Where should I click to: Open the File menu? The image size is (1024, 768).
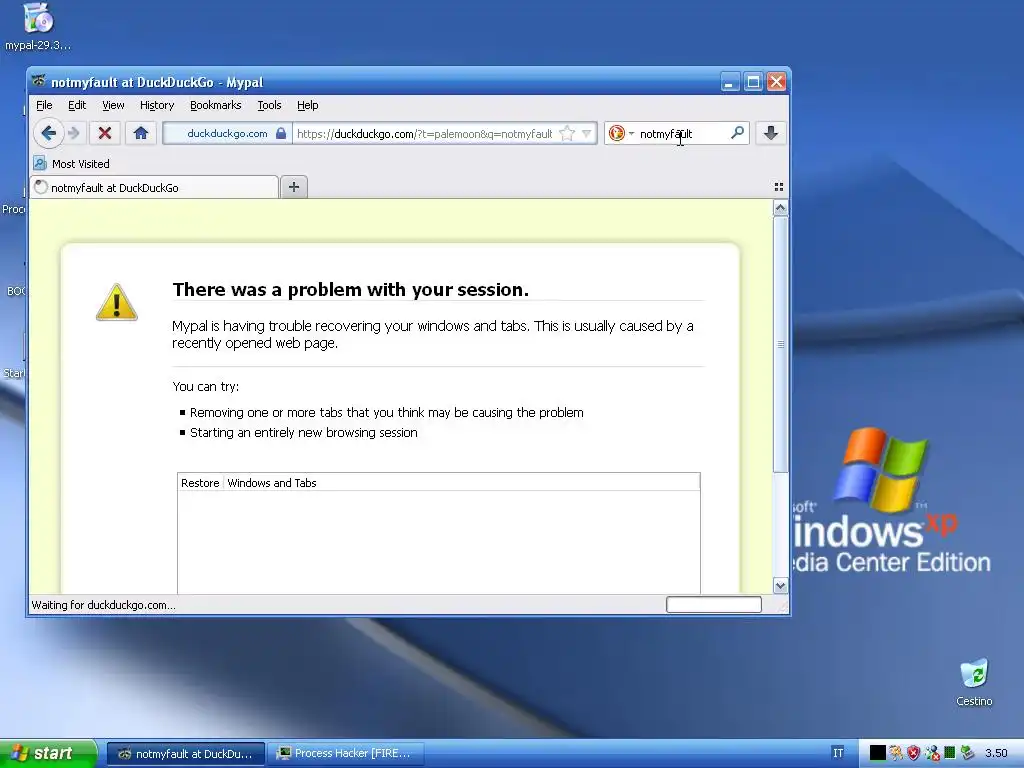coord(44,105)
